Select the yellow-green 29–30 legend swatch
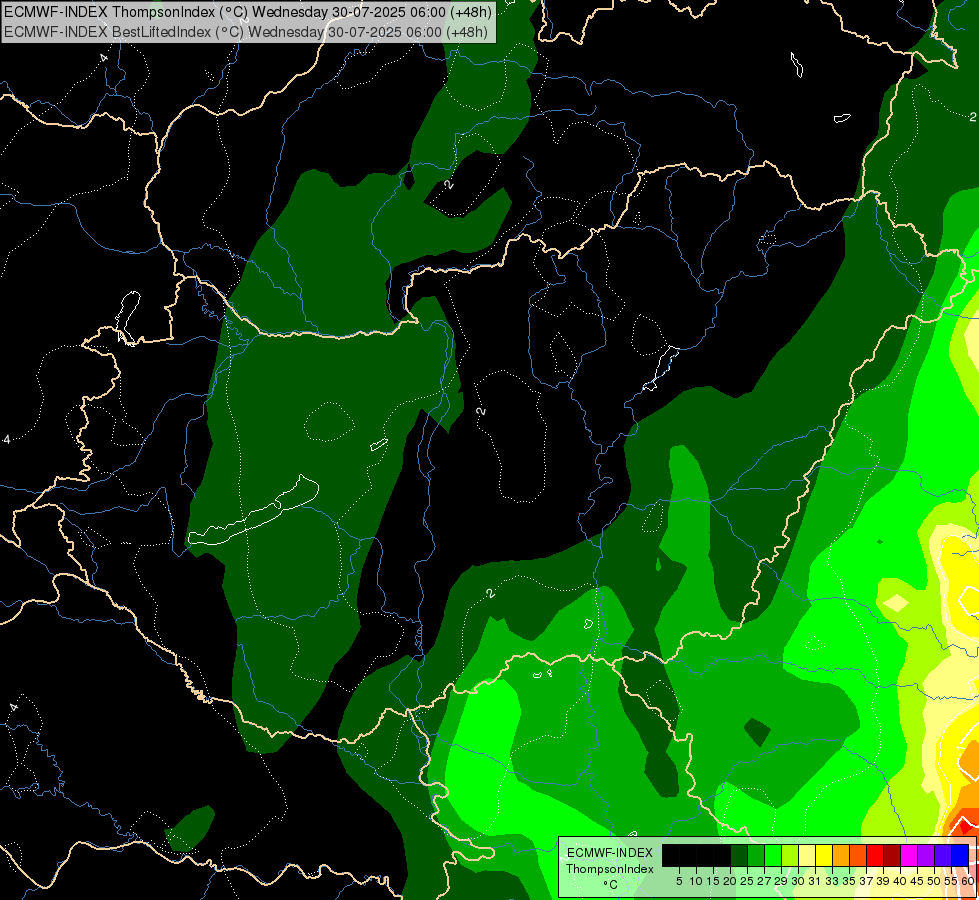979x900 pixels. (x=790, y=855)
